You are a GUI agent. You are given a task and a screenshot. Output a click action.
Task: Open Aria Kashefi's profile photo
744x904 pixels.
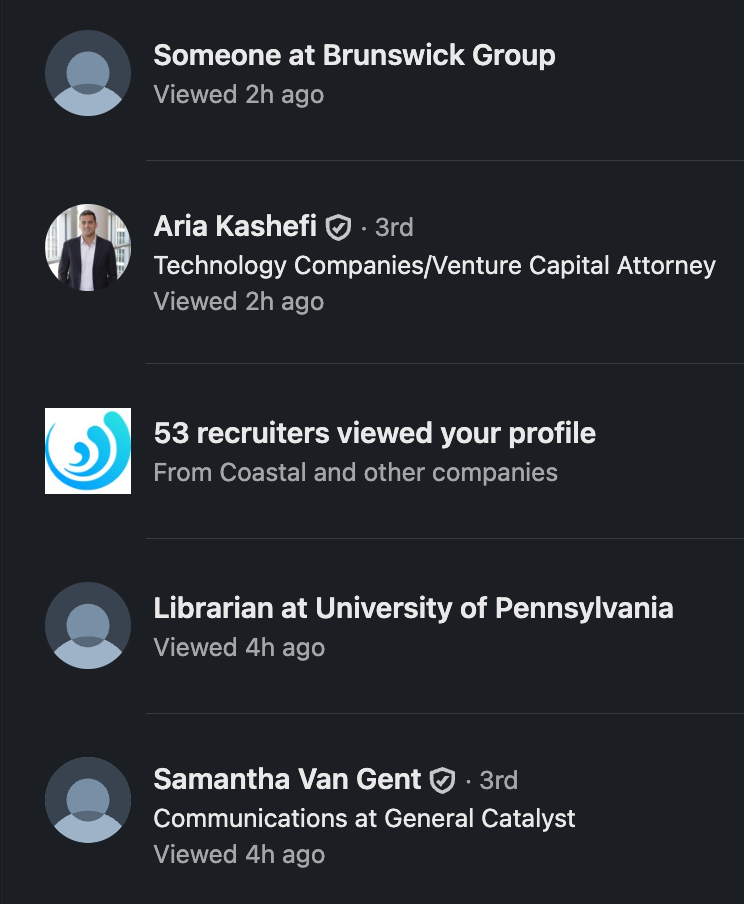click(x=88, y=248)
